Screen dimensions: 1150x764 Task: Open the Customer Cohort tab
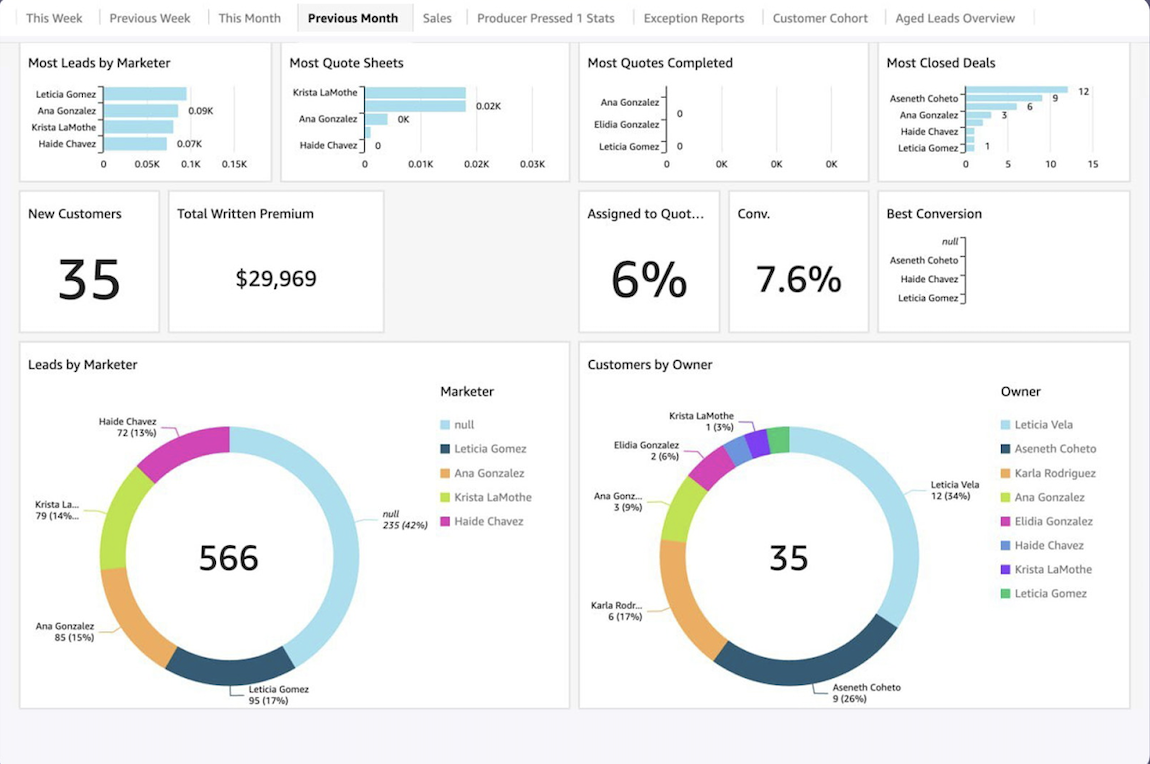(820, 18)
